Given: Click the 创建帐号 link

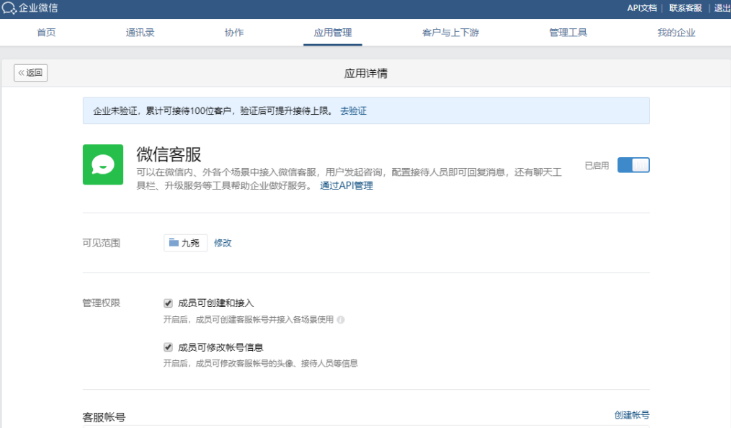Looking at the screenshot, I should coord(631,414).
